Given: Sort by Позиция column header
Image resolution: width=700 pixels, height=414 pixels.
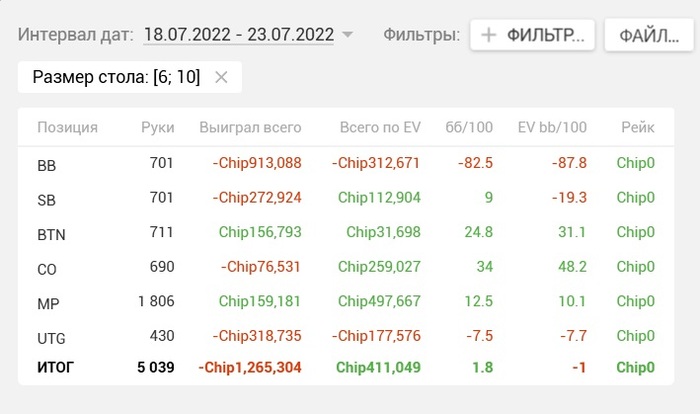Looking at the screenshot, I should click(x=67, y=128).
